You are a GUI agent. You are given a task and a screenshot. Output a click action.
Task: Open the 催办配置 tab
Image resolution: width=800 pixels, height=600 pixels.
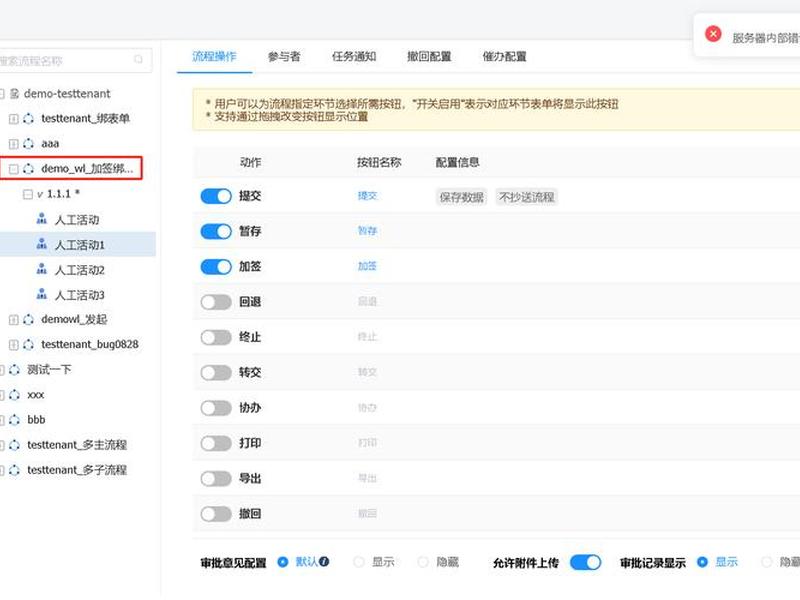(x=505, y=56)
